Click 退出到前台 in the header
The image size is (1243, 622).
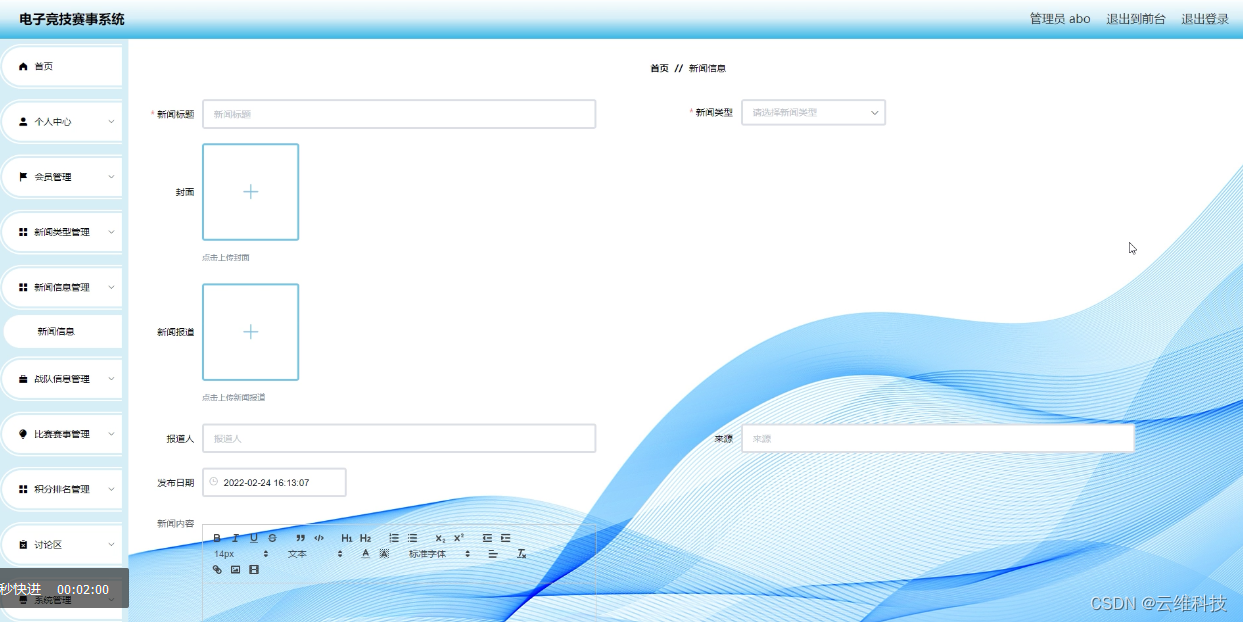(1136, 19)
